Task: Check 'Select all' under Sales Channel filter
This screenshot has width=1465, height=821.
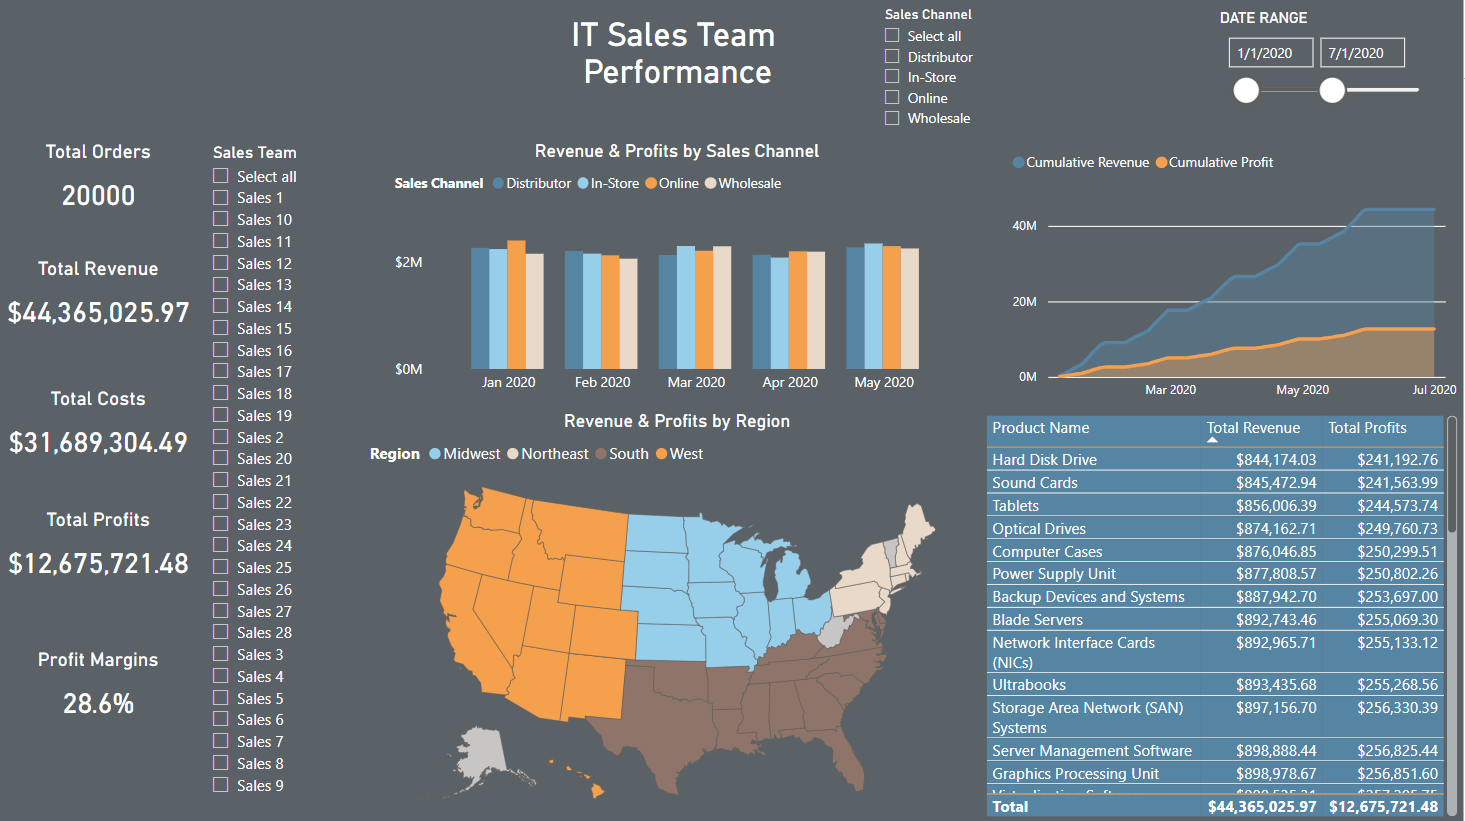Action: 891,36
